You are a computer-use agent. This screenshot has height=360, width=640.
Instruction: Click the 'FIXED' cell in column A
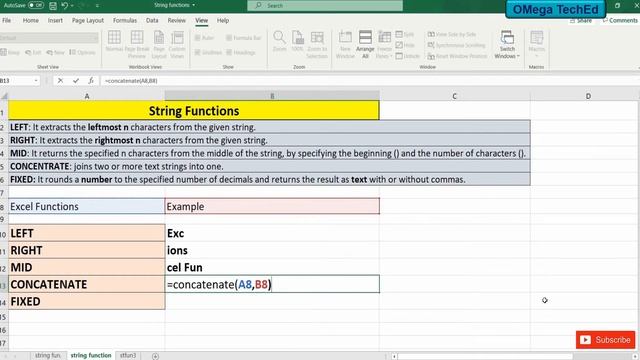coord(87,302)
